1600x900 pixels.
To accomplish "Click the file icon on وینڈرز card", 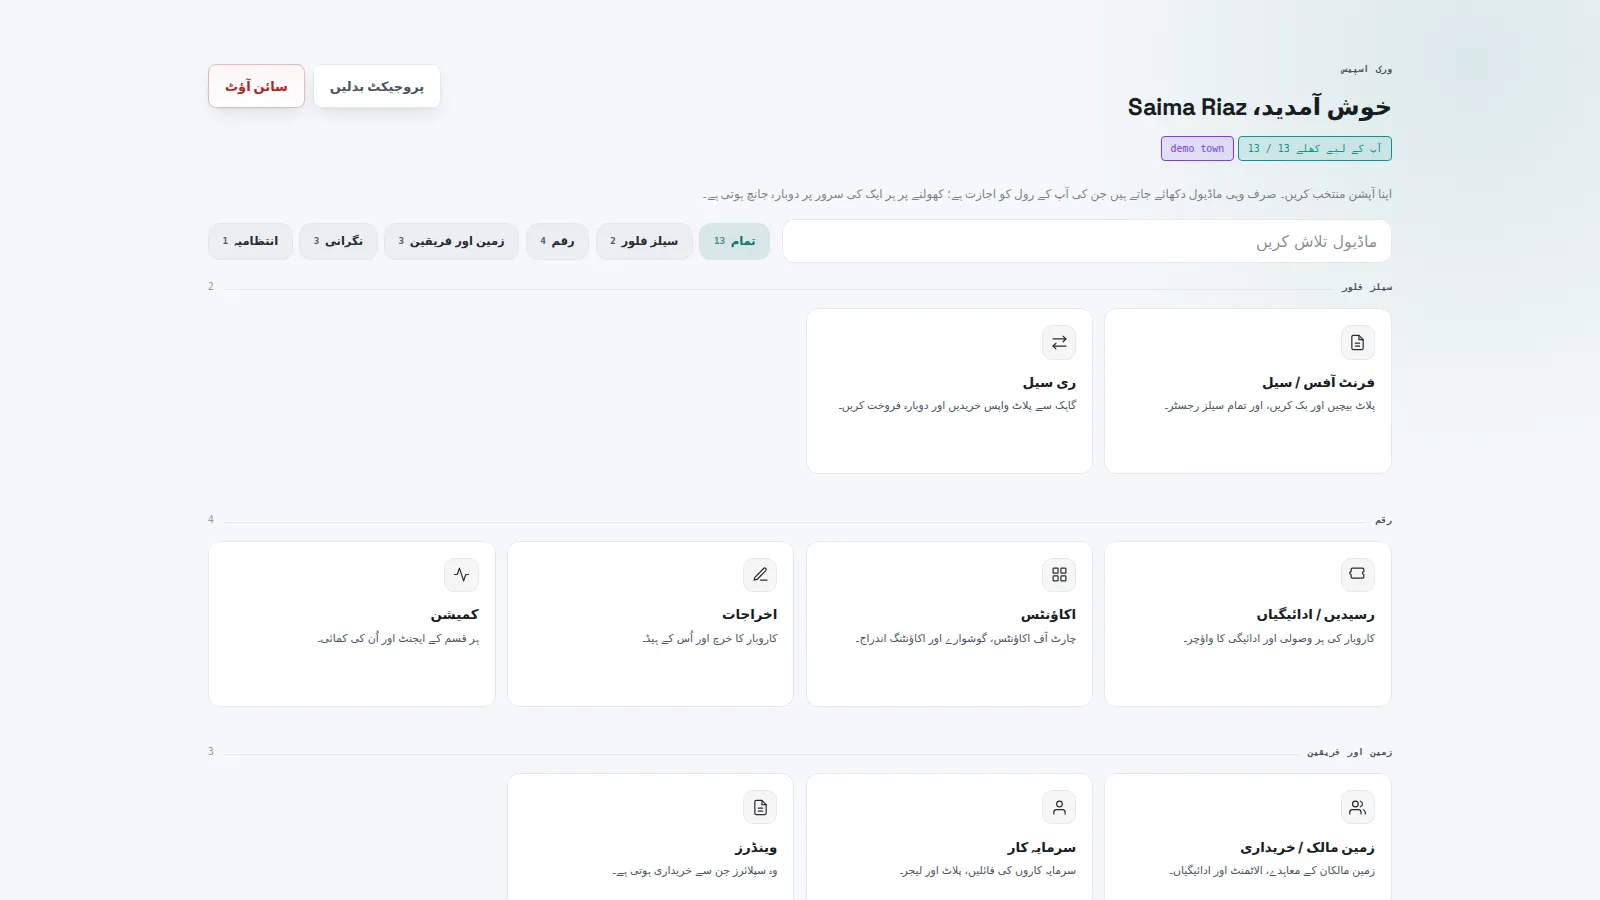I will pos(760,807).
